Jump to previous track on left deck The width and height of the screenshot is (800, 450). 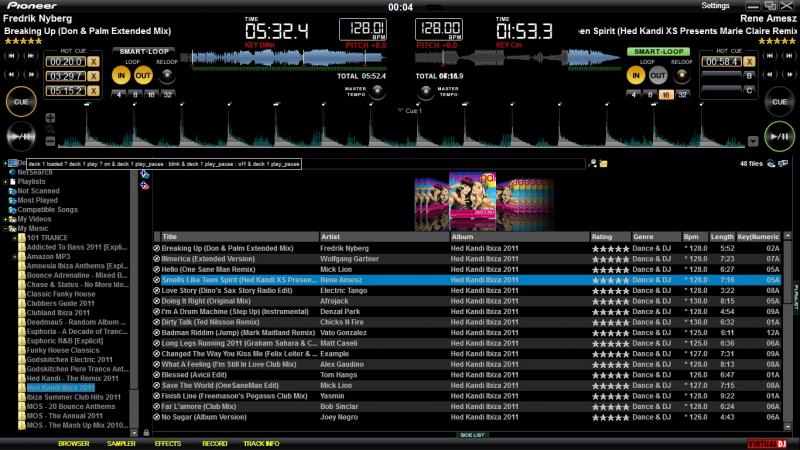[x=12, y=56]
